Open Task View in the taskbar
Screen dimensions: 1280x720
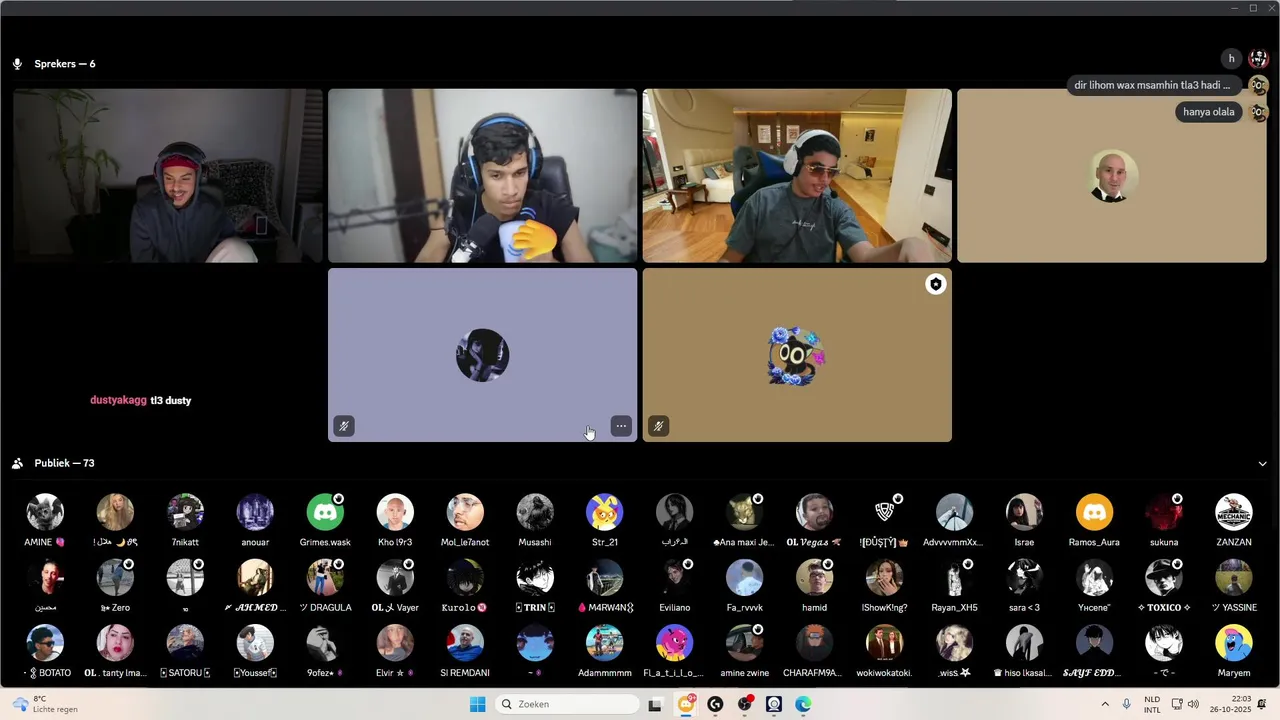(655, 704)
